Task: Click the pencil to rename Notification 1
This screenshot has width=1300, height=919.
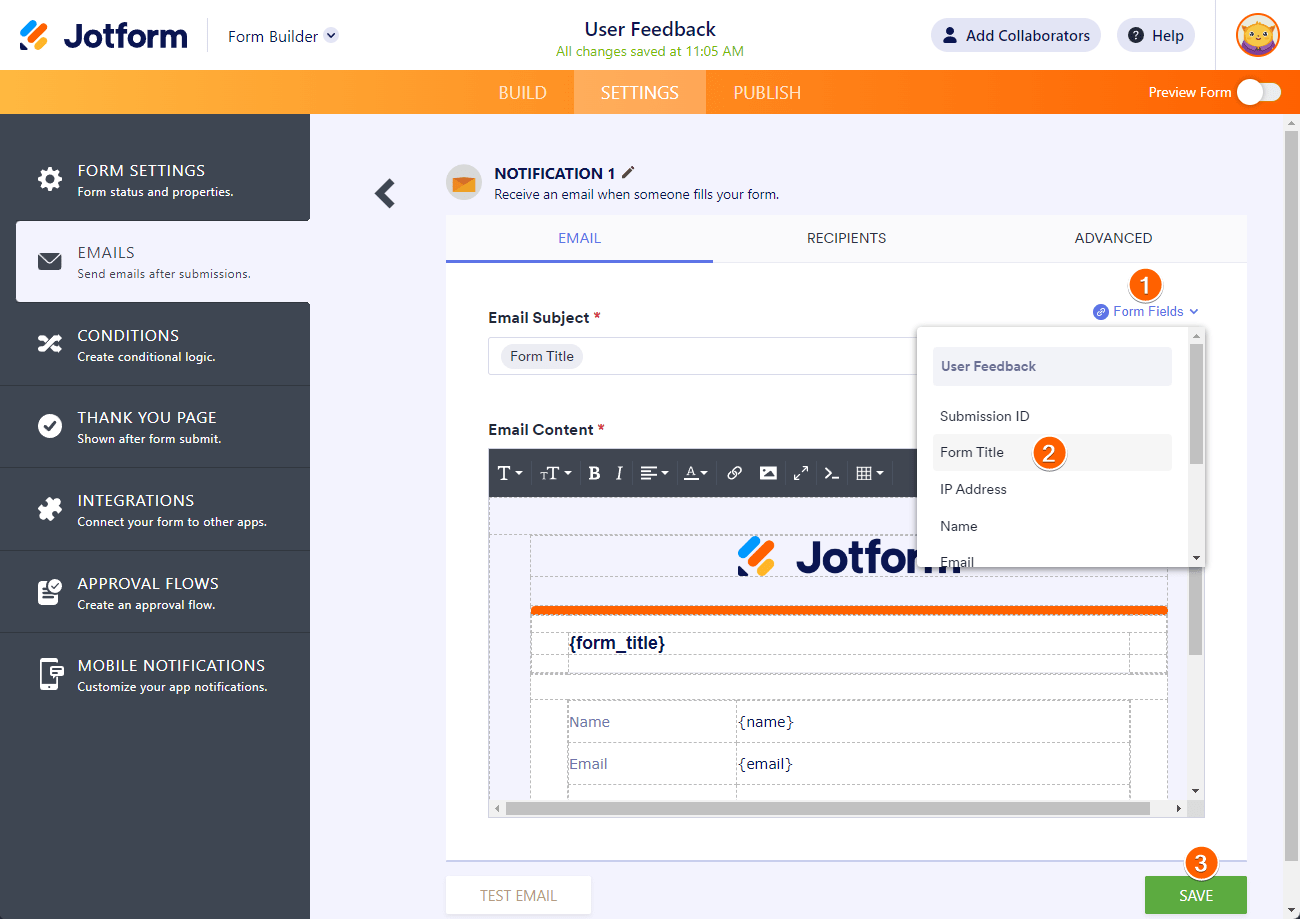Action: click(628, 173)
